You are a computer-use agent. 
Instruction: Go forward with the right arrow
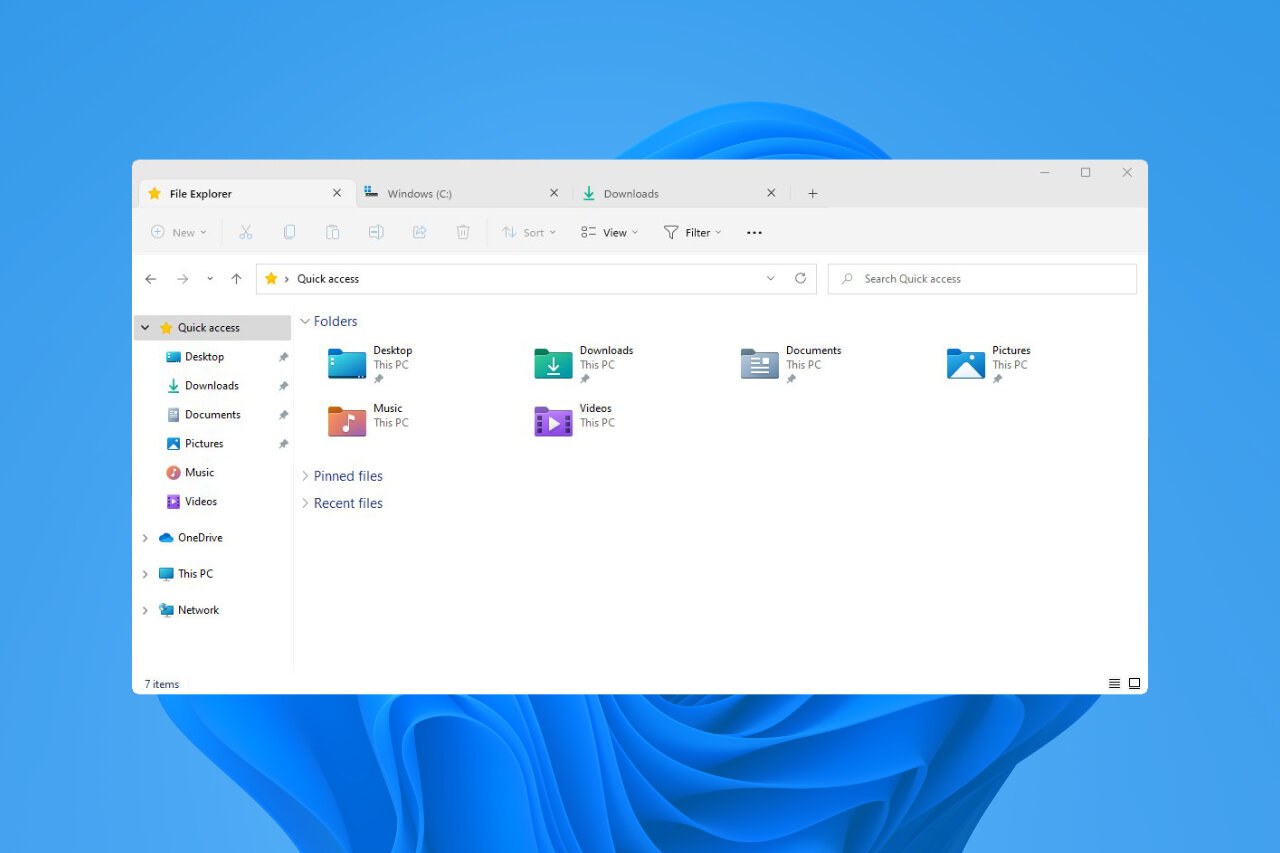182,279
